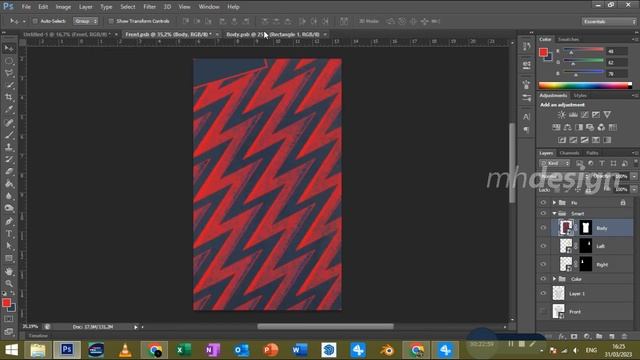This screenshot has width=640, height=360.
Task: Open the Essentials workspace dropdown
Action: tap(609, 21)
